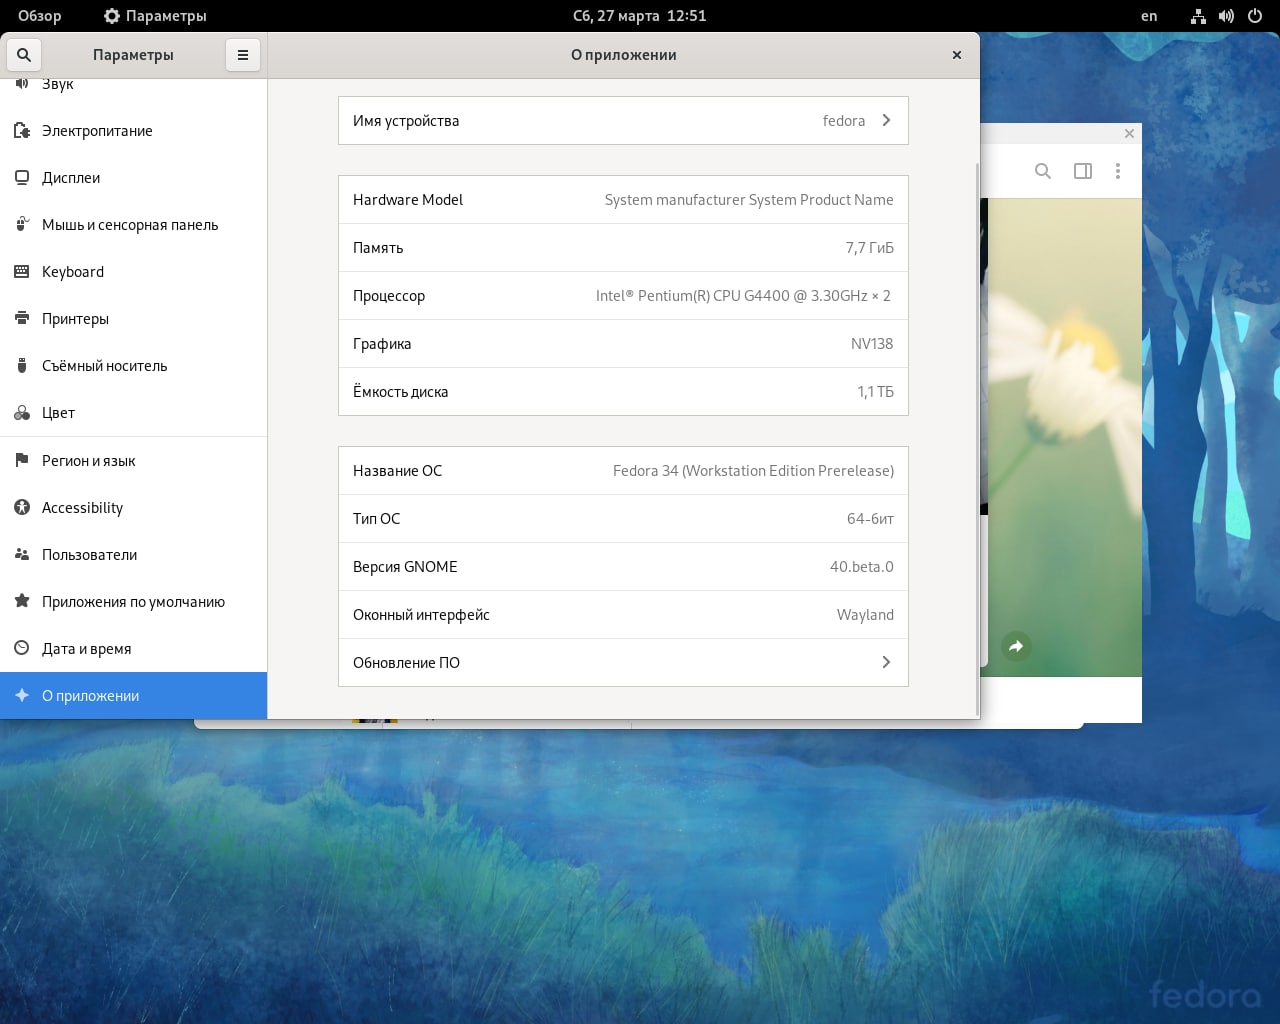Open the Имя устройства row

[x=623, y=120]
